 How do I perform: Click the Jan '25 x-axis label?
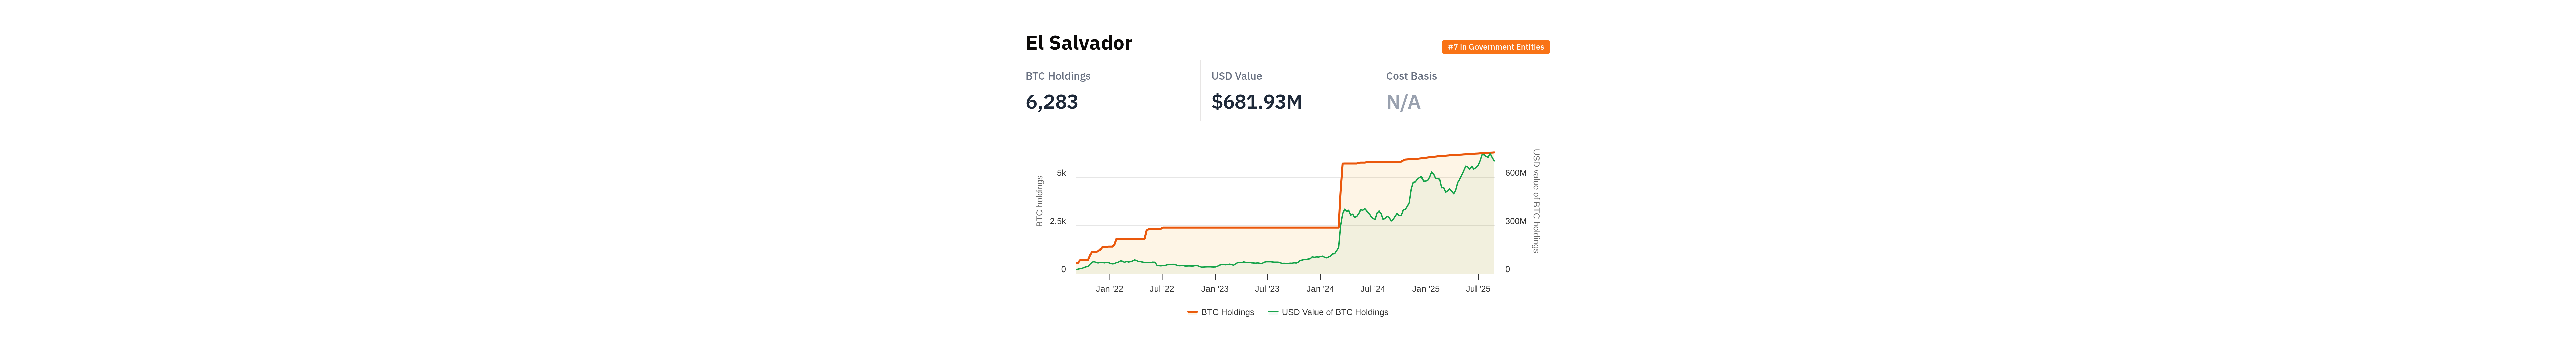point(1426,289)
